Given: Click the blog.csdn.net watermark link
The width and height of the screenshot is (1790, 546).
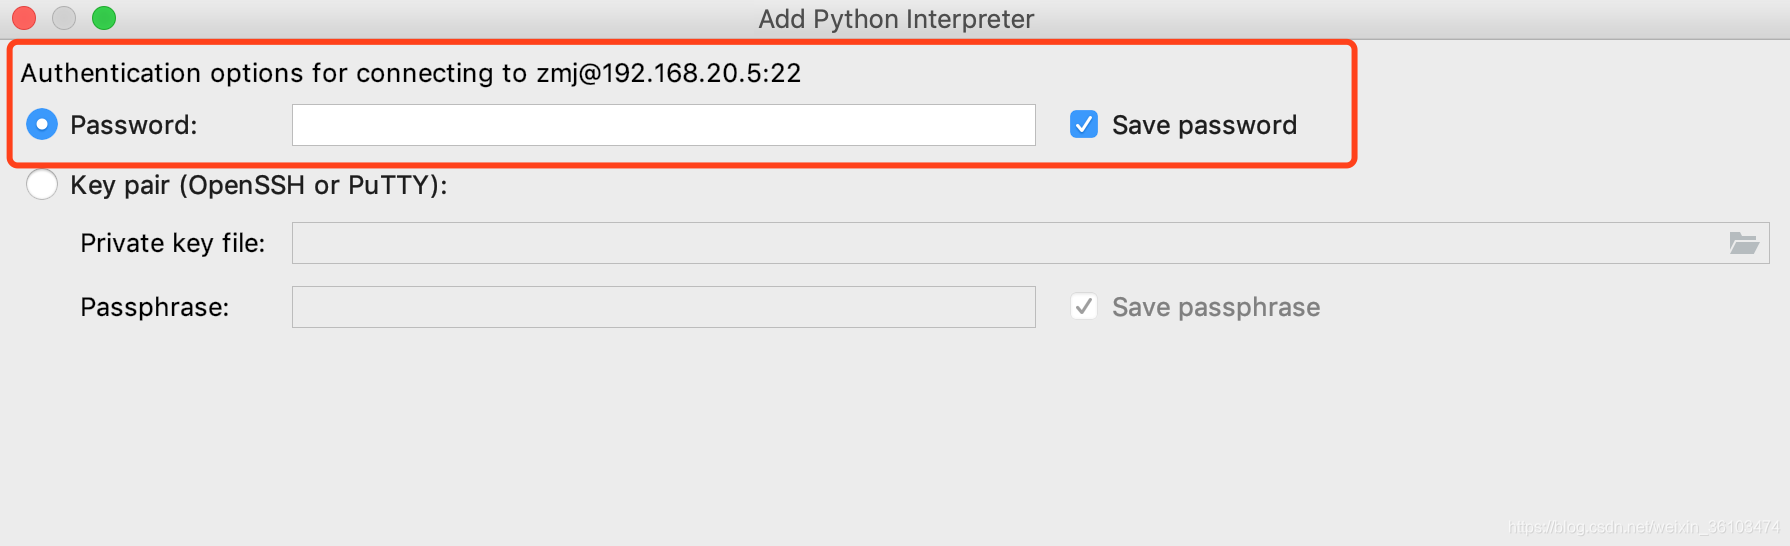Looking at the screenshot, I should coord(1645,527).
